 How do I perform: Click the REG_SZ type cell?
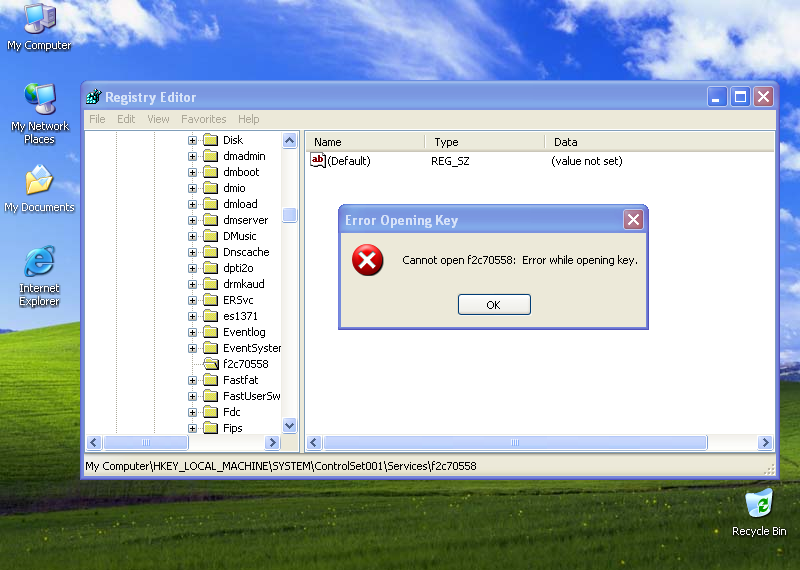point(450,161)
